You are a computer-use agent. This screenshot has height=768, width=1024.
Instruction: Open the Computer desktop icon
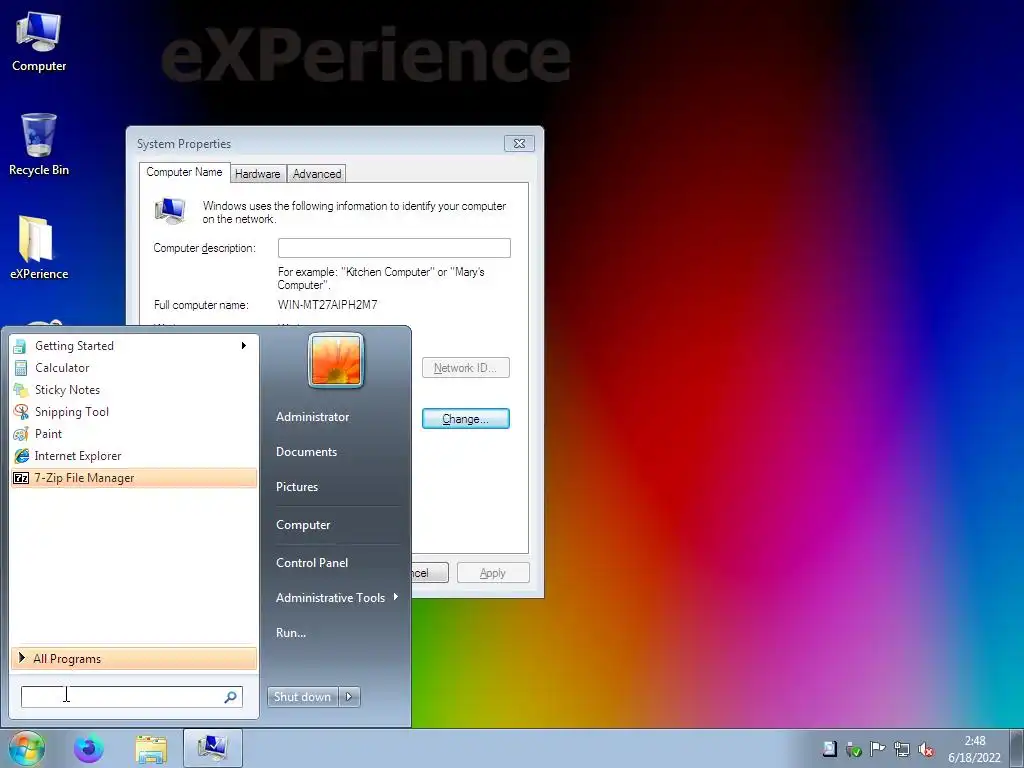[x=39, y=41]
